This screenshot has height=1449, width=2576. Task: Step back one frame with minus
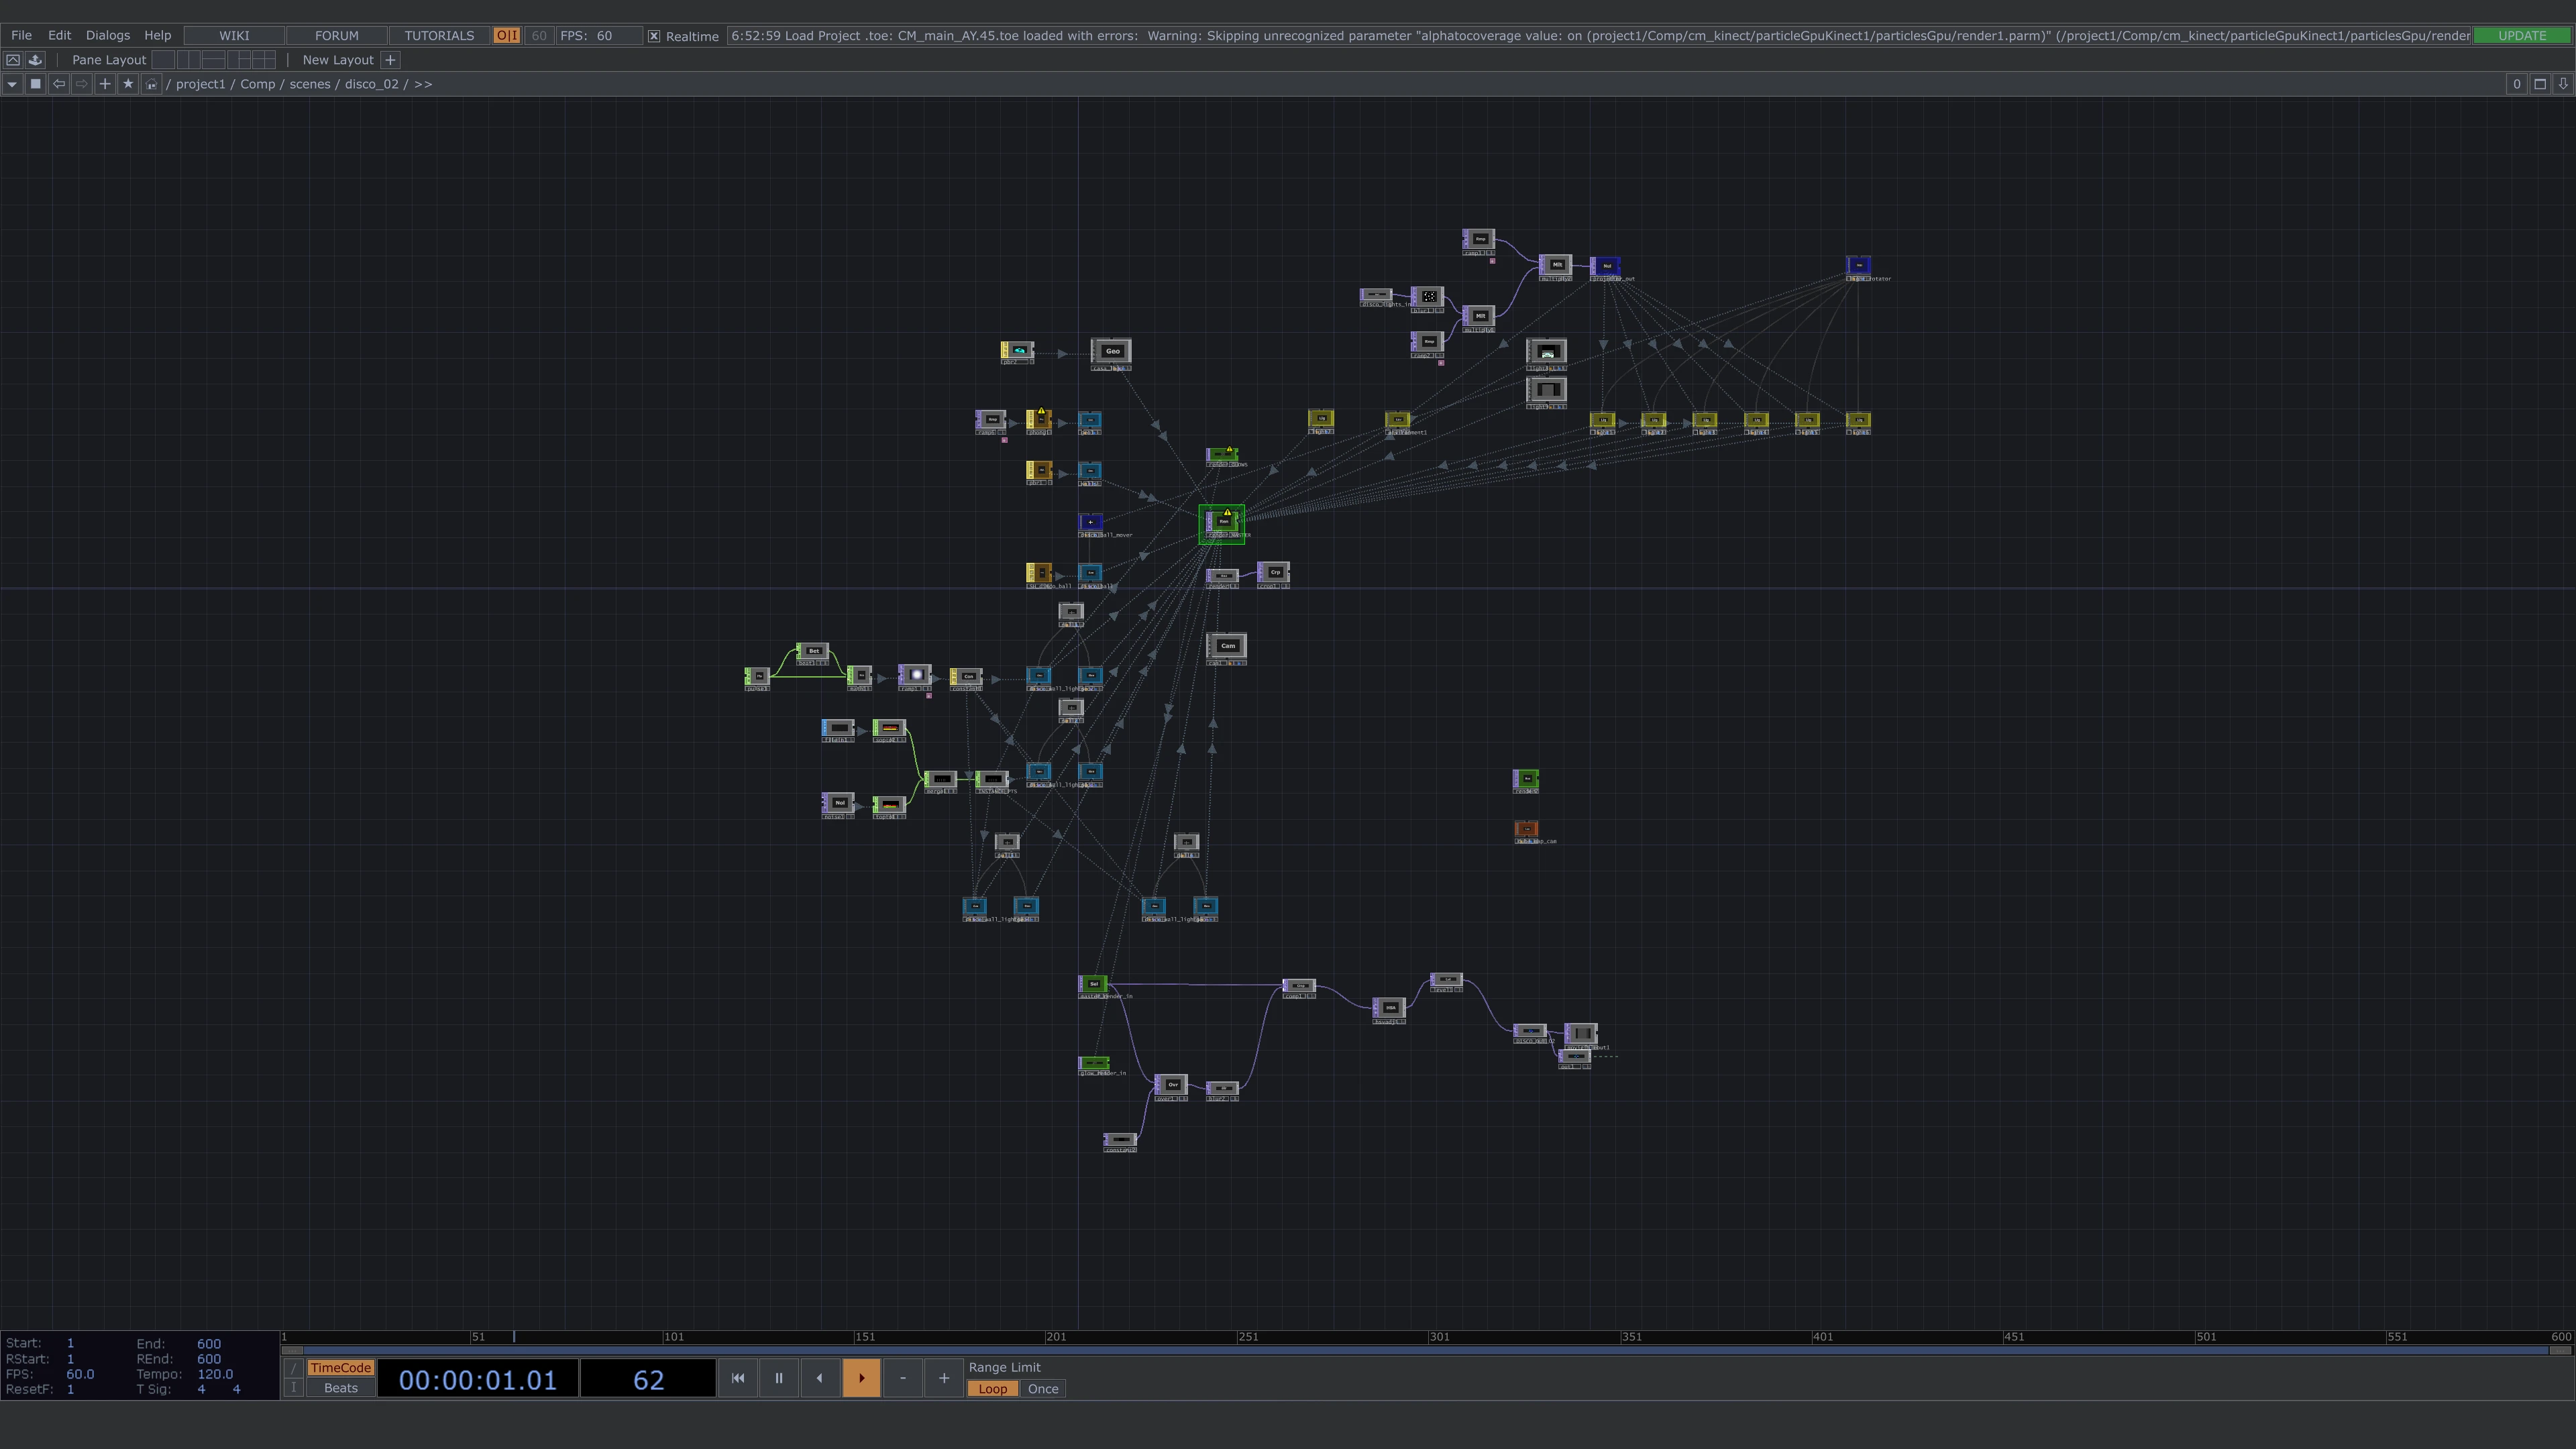coord(902,1378)
